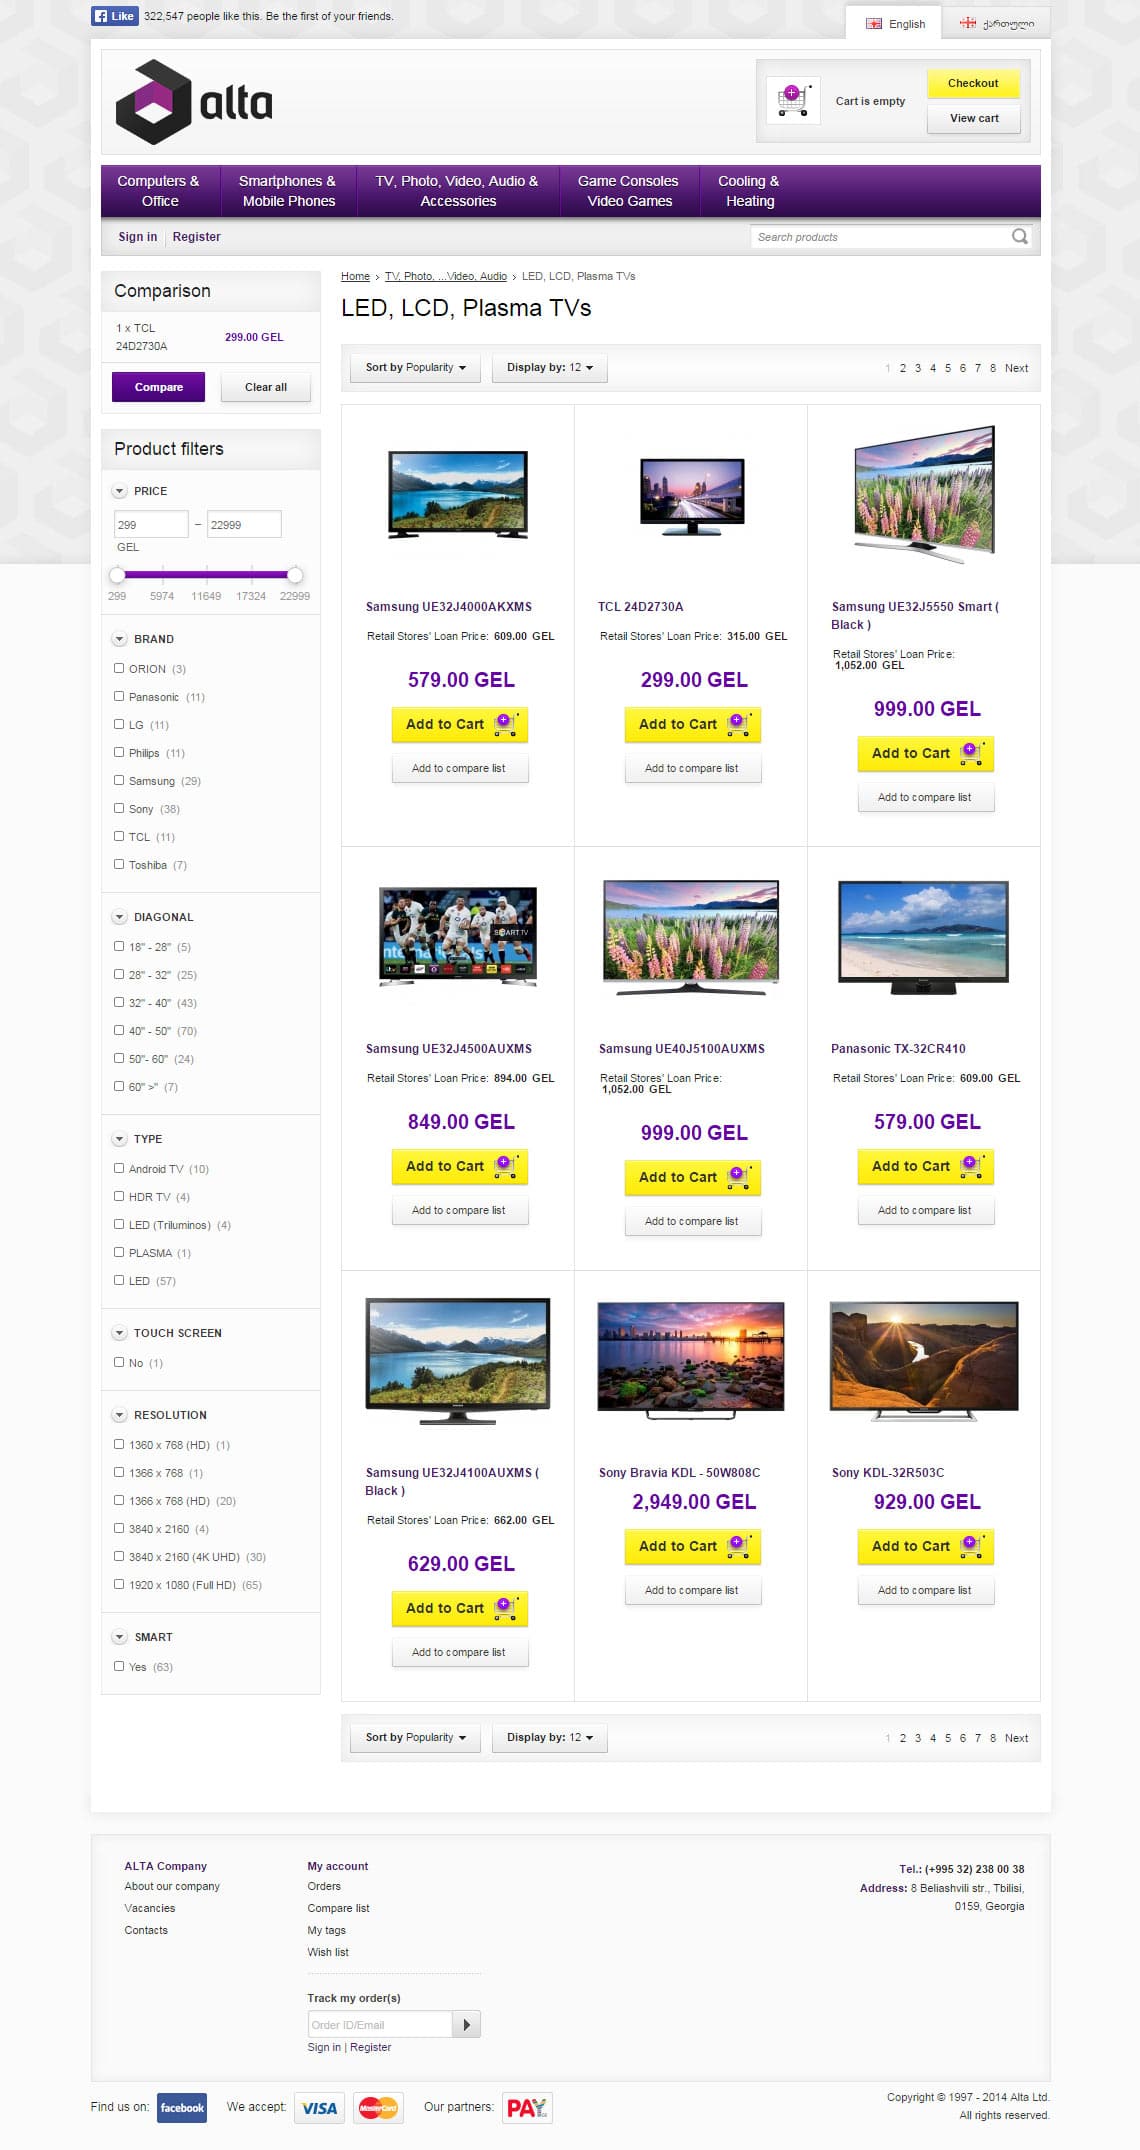The image size is (1140, 2150).
Task: Click the VISA payment icon
Action: coord(319,2108)
